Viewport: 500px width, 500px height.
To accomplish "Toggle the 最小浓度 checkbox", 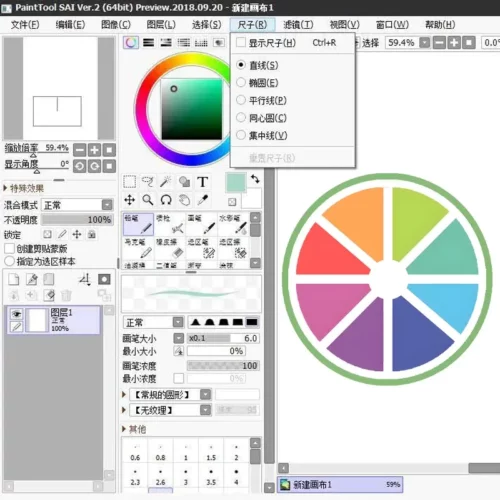I will 179,378.
